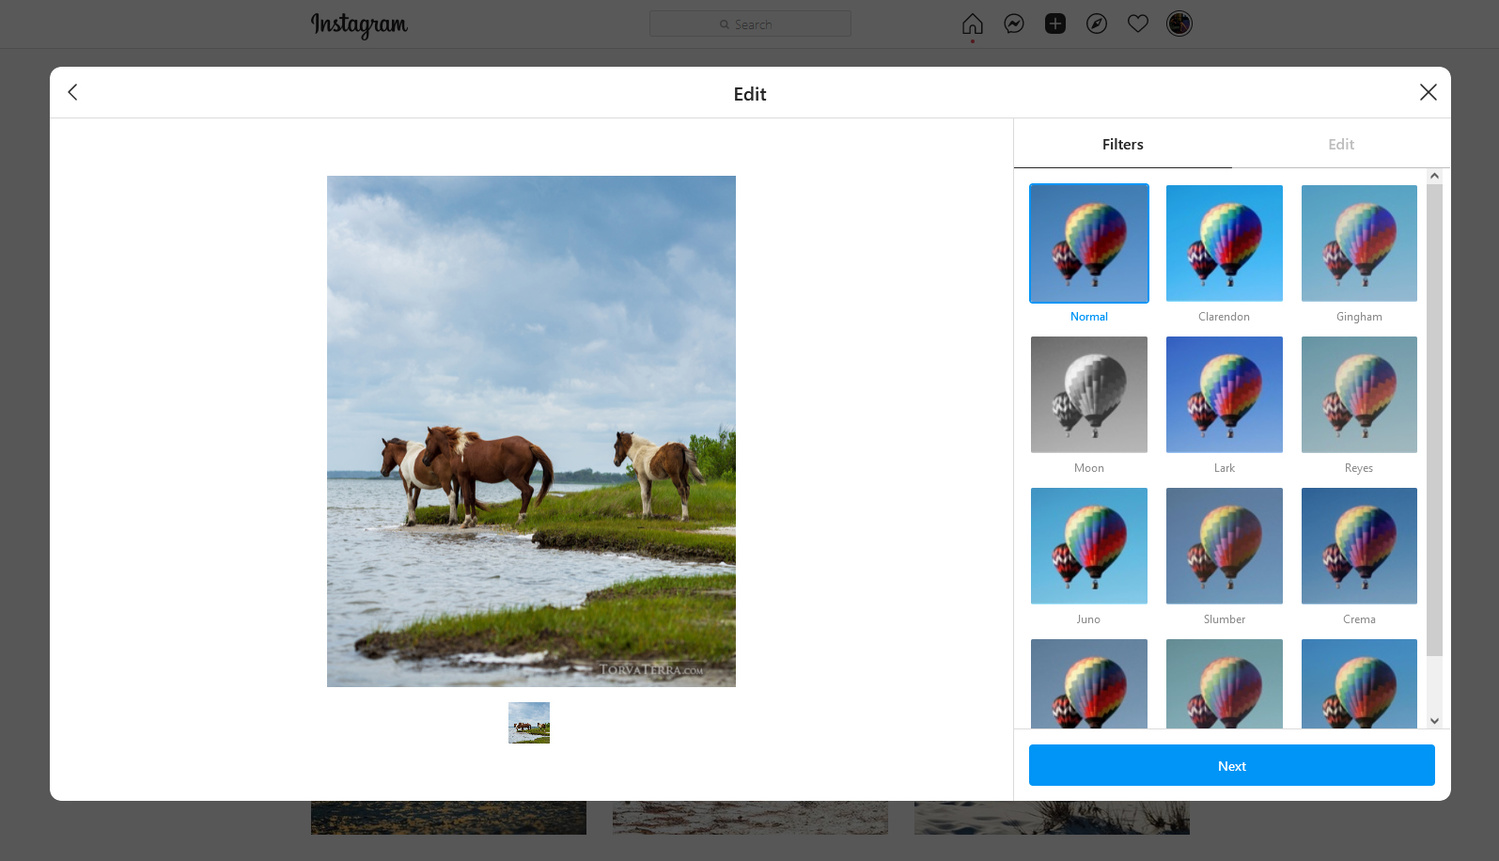Apply the Reyes filter

(x=1358, y=394)
